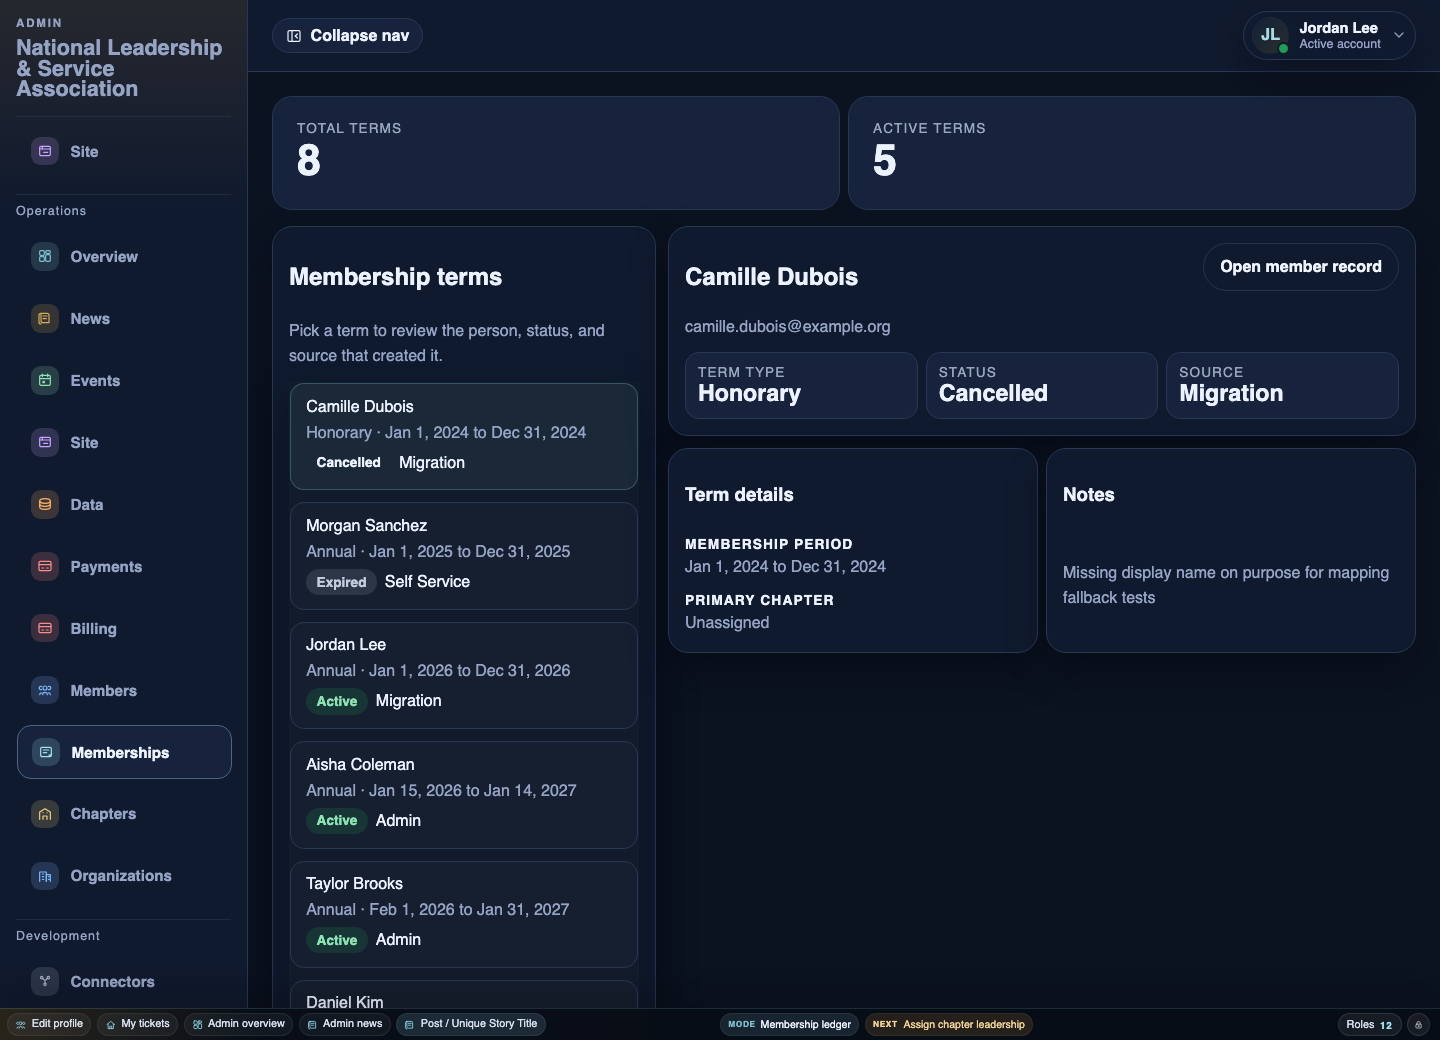Open Payments using its card icon
1440x1040 pixels.
[45, 567]
